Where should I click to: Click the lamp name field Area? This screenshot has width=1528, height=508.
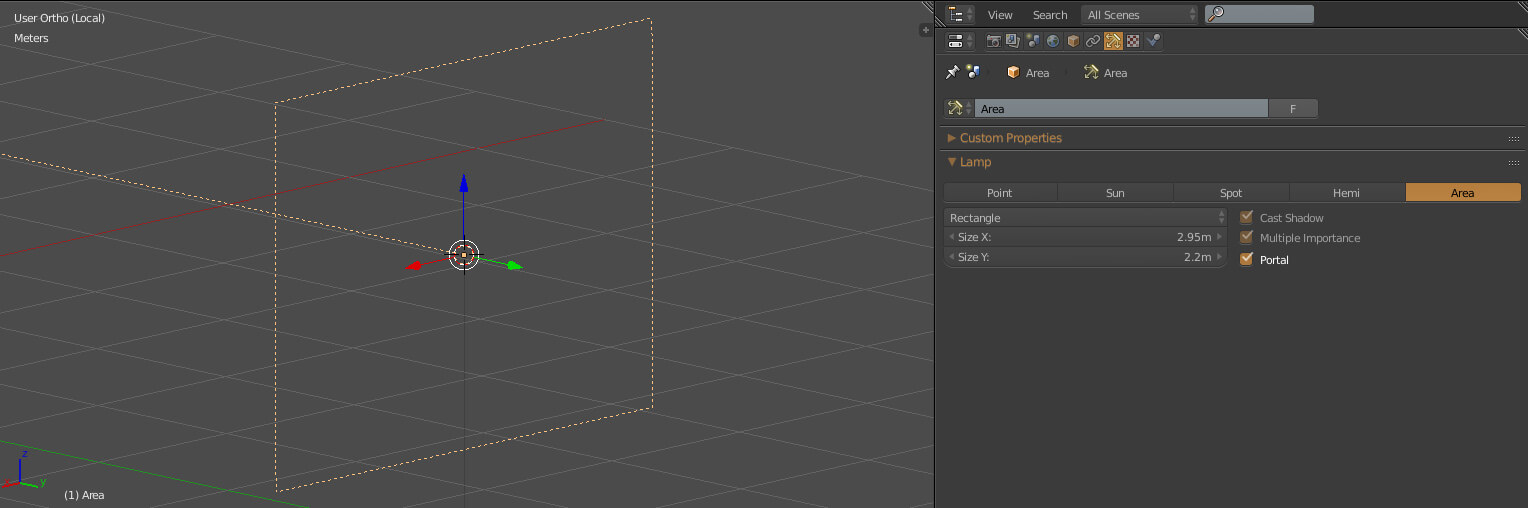(1121, 108)
